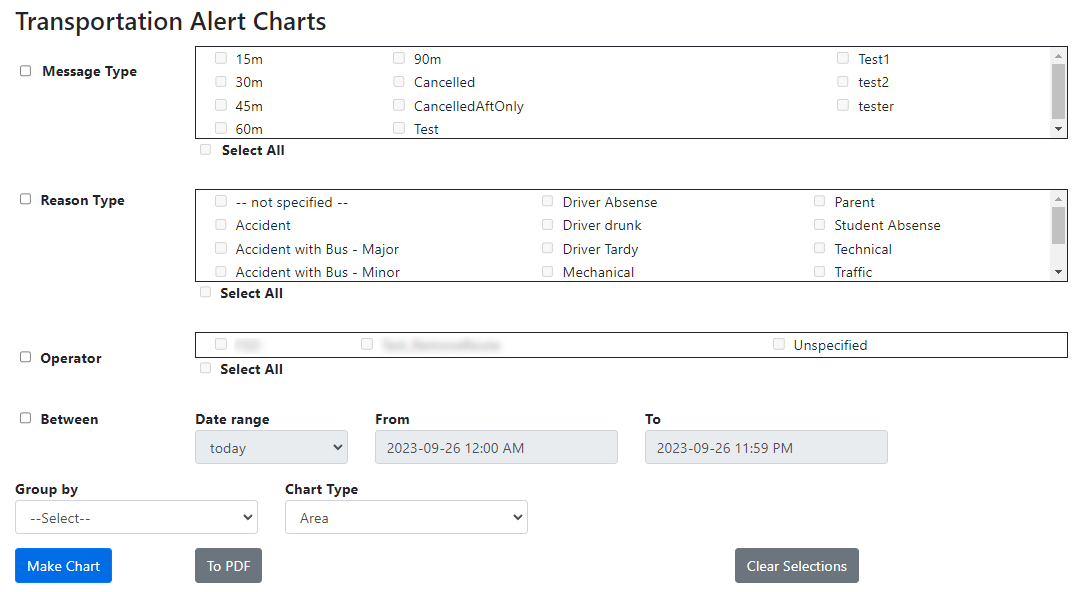Click the From date input field

pyautogui.click(x=496, y=448)
